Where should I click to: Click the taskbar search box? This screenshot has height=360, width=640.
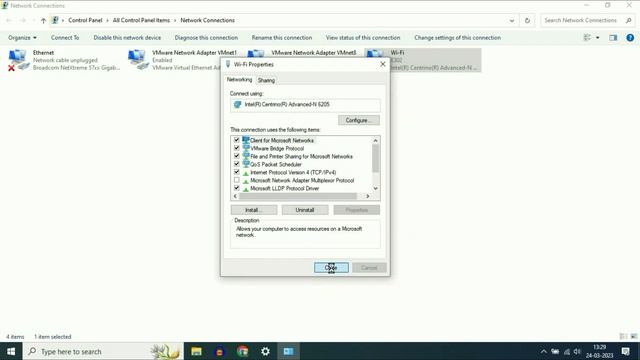pyautogui.click(x=103, y=351)
